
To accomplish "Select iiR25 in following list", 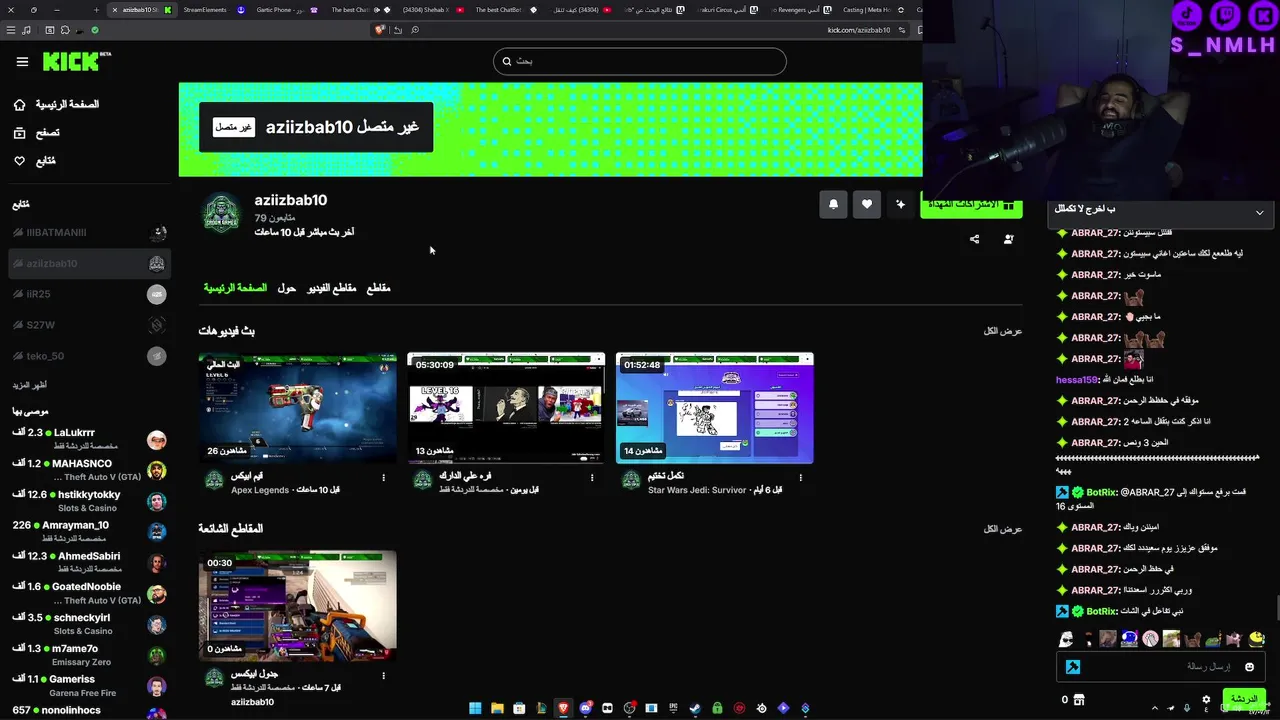I will (x=90, y=294).
